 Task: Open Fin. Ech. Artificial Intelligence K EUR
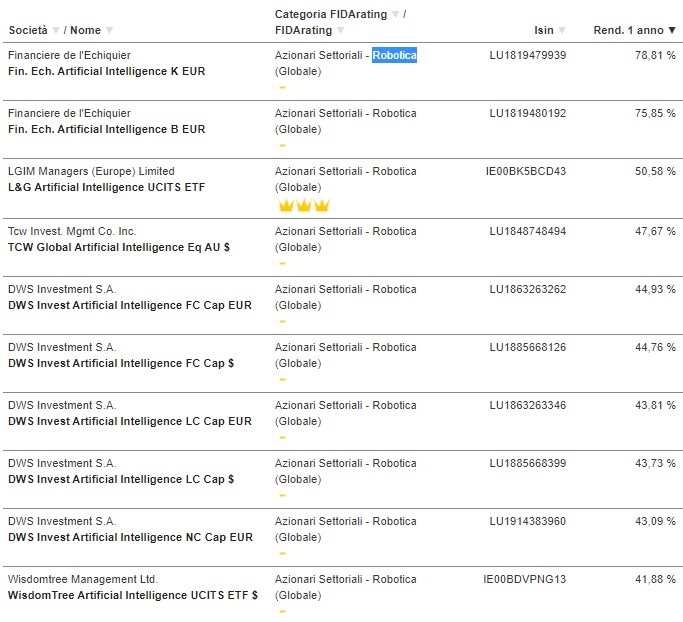107,71
